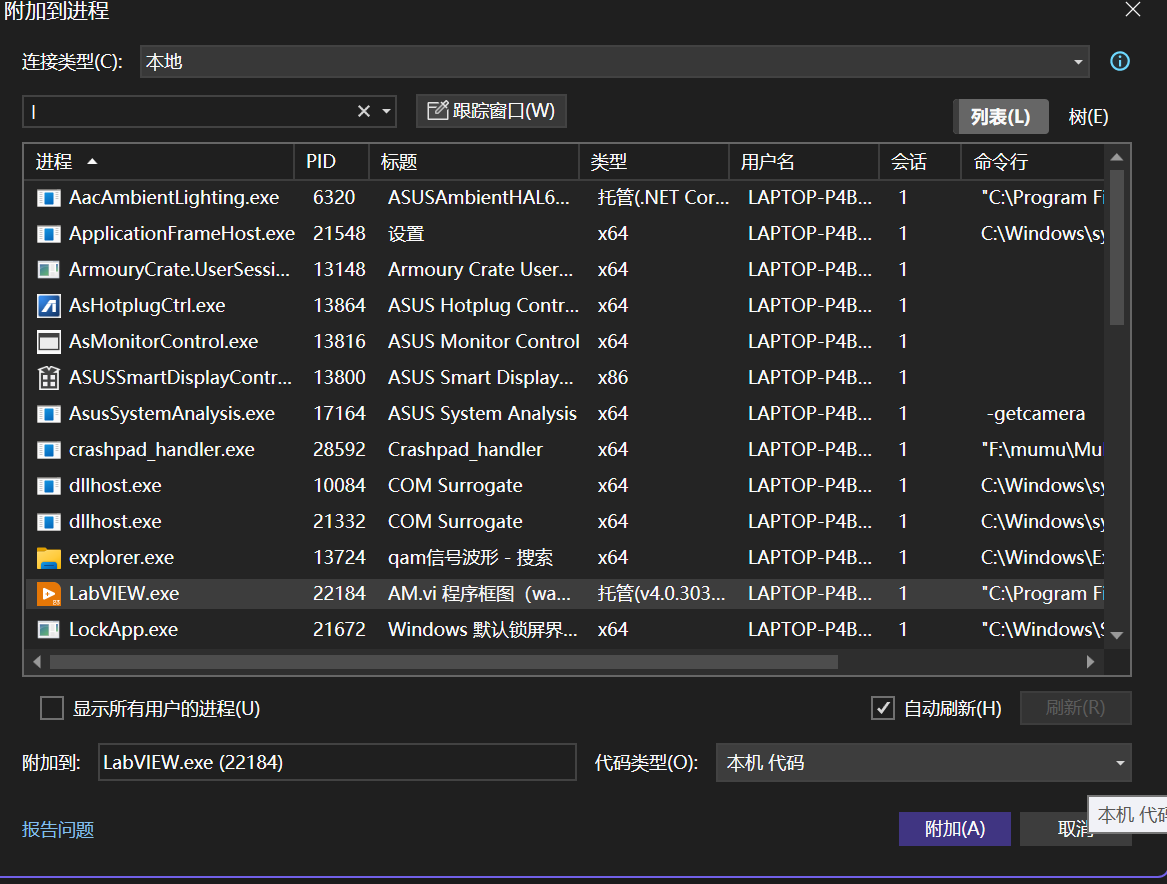Click the 附加到 text field
The height and width of the screenshot is (884, 1167).
pos(337,762)
